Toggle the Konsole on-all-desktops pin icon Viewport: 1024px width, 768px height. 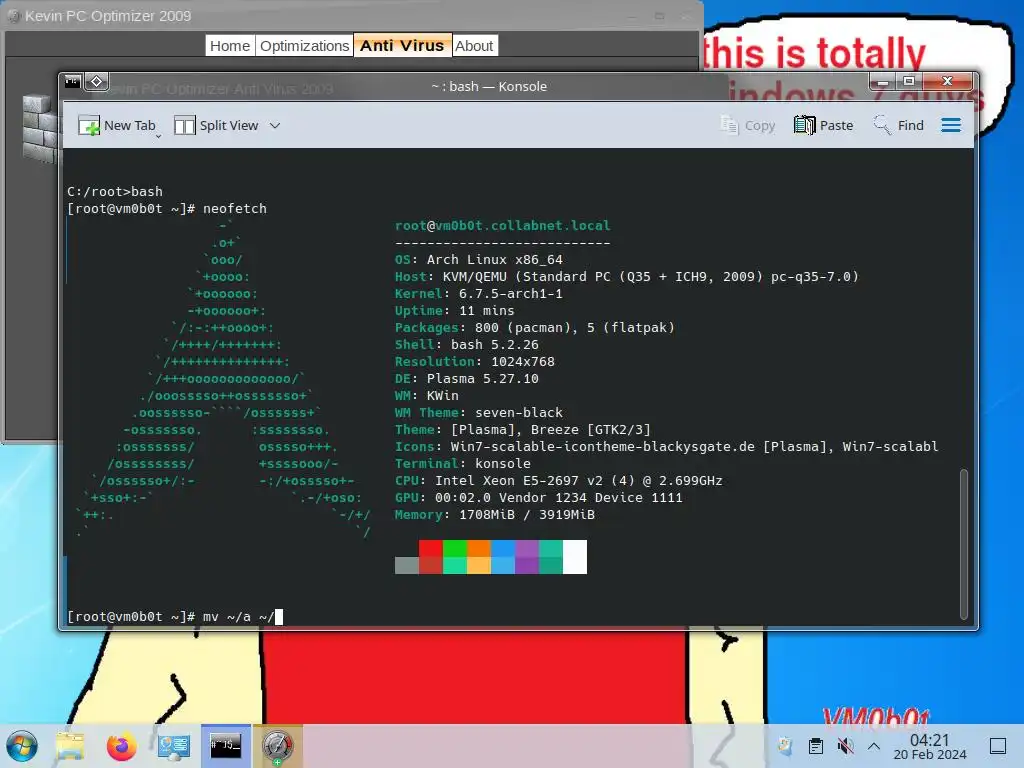pos(97,82)
